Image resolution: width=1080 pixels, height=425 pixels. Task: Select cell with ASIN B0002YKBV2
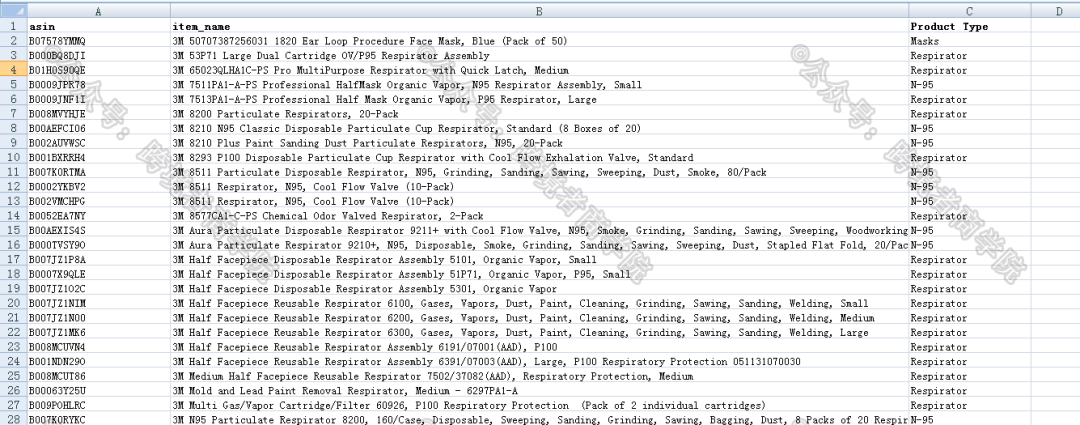[99, 187]
